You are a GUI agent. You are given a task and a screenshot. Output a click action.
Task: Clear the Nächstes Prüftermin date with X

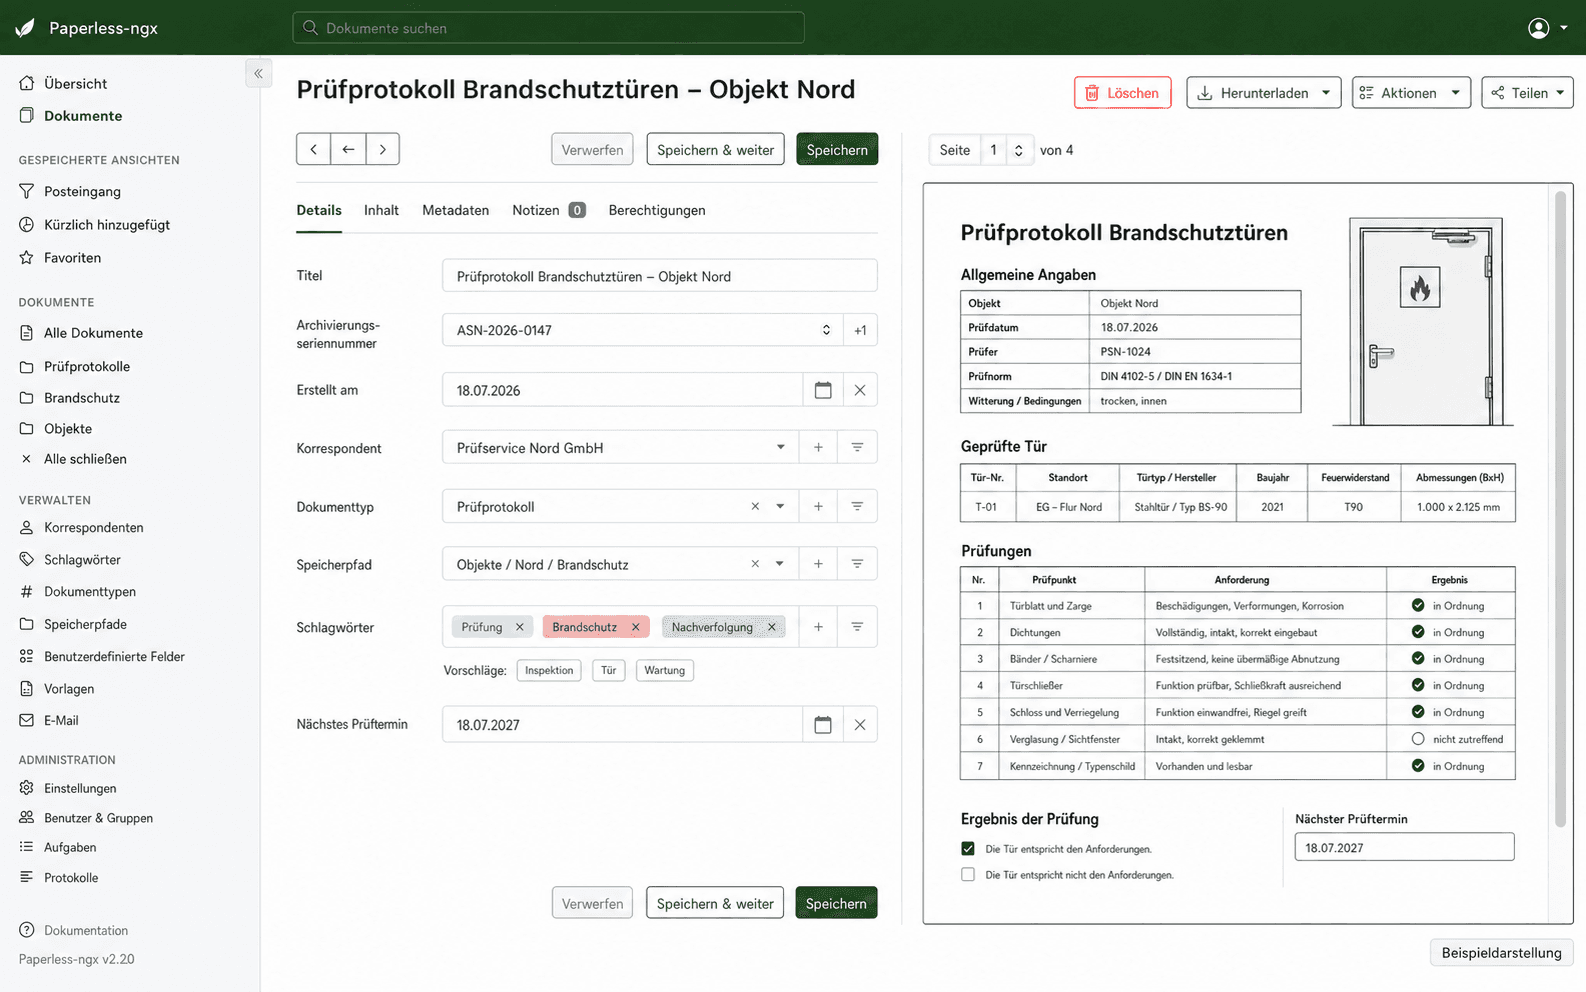860,725
